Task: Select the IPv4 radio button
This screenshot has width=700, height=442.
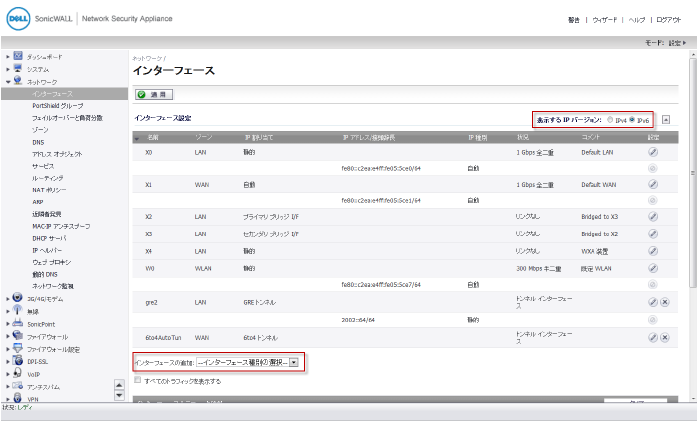Action: (x=610, y=120)
